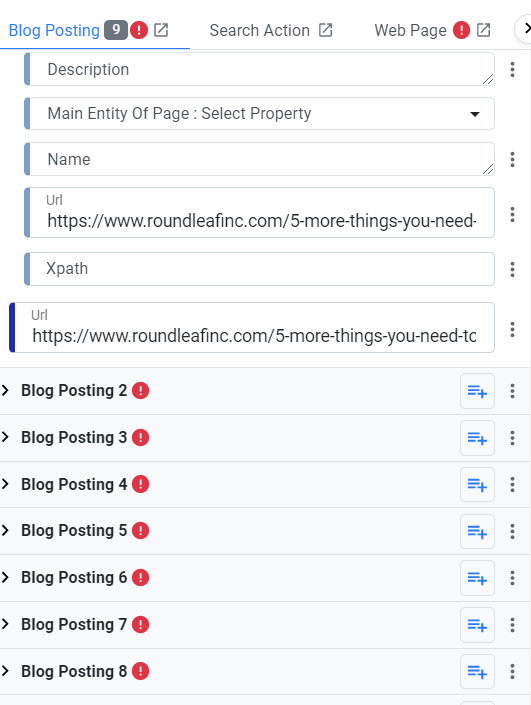
Task: Open Blog Posting external link icon
Action: 161,31
